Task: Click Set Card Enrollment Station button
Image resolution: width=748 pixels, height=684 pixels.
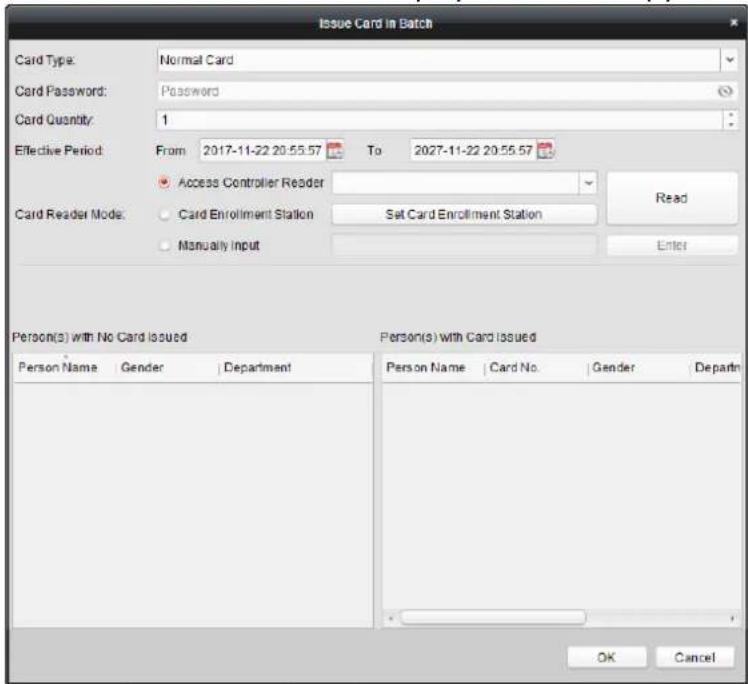Action: pos(464,214)
